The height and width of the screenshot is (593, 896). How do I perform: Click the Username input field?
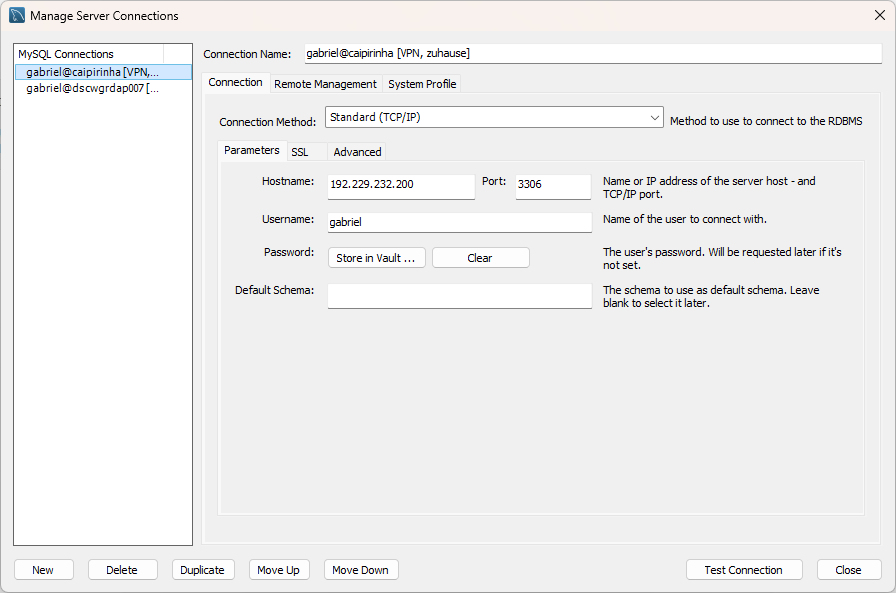(459, 223)
